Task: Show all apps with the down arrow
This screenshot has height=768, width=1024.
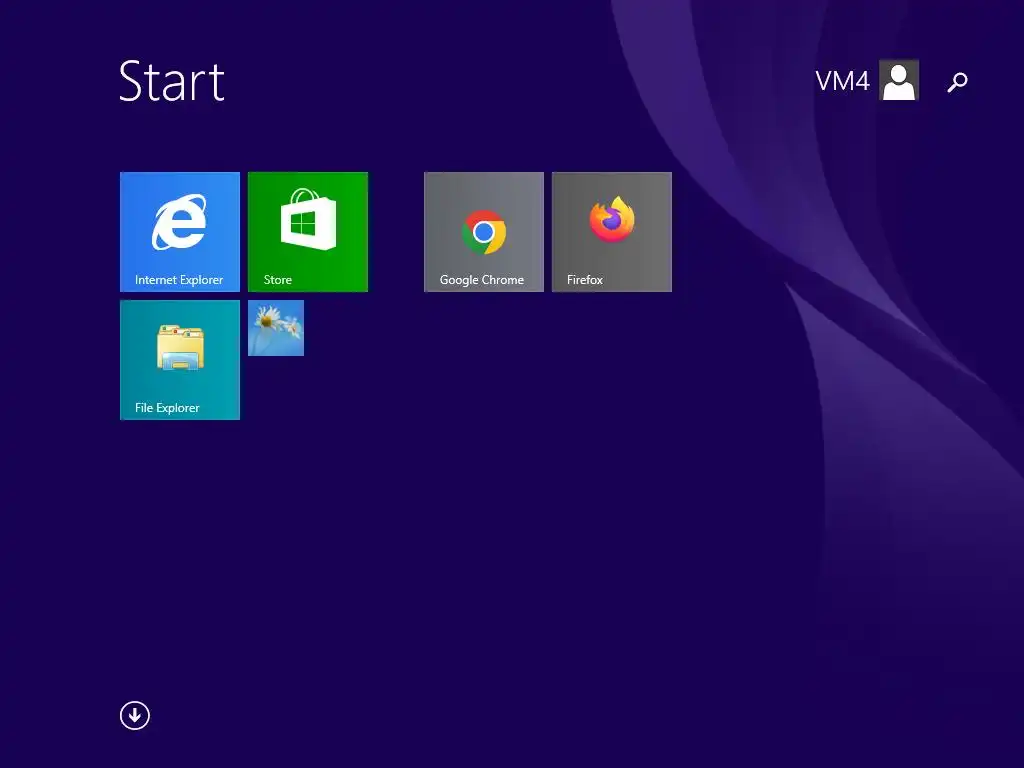Action: 135,715
